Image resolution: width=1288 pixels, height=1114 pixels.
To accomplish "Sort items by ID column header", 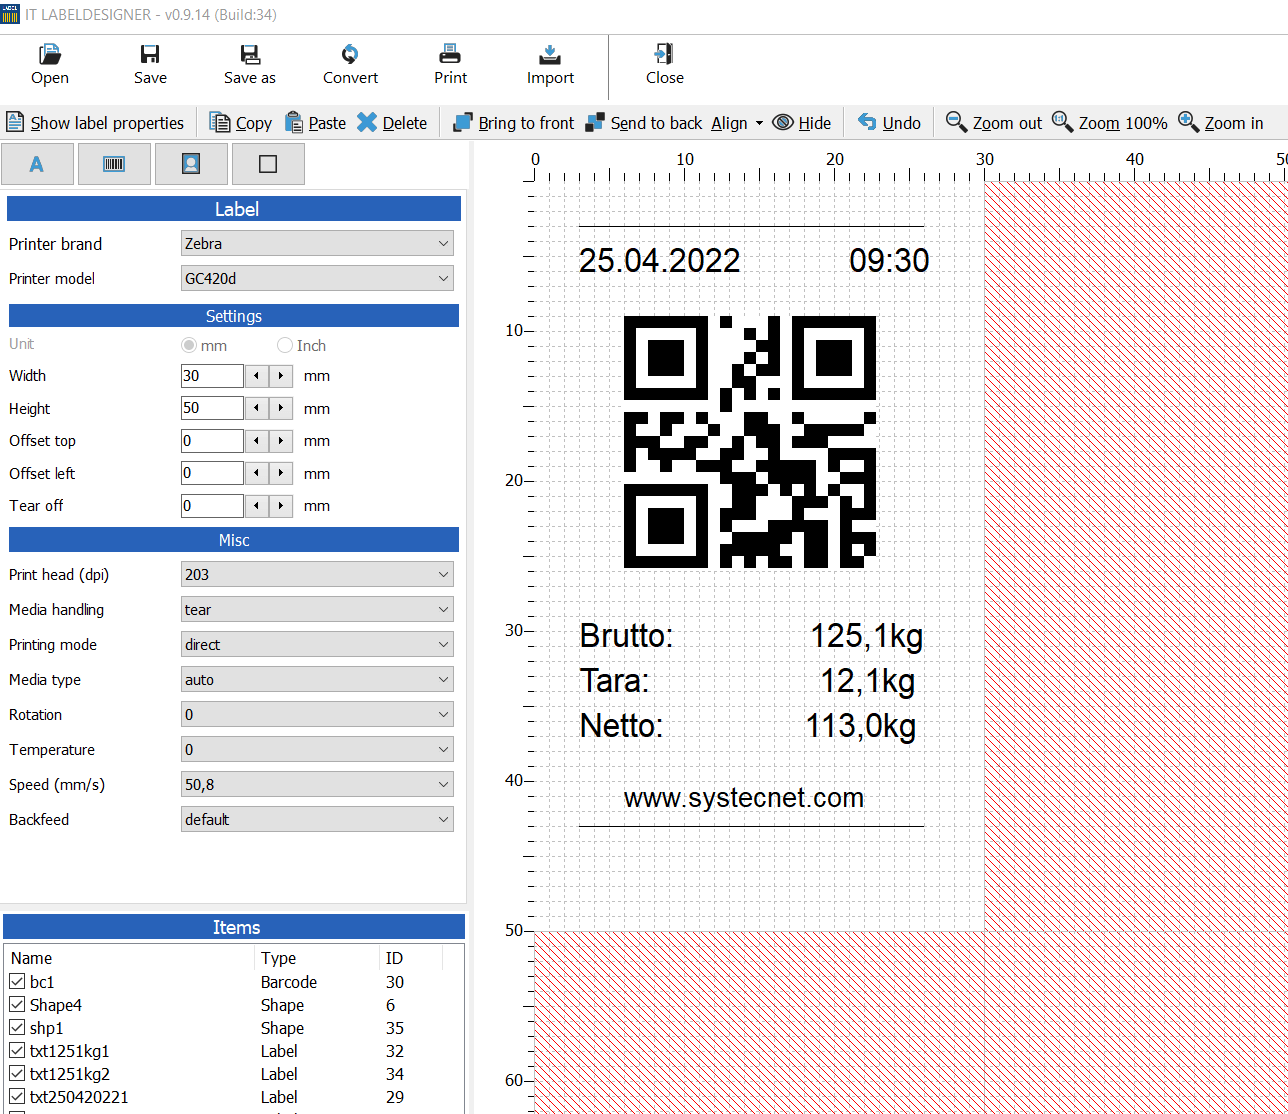I will point(410,958).
